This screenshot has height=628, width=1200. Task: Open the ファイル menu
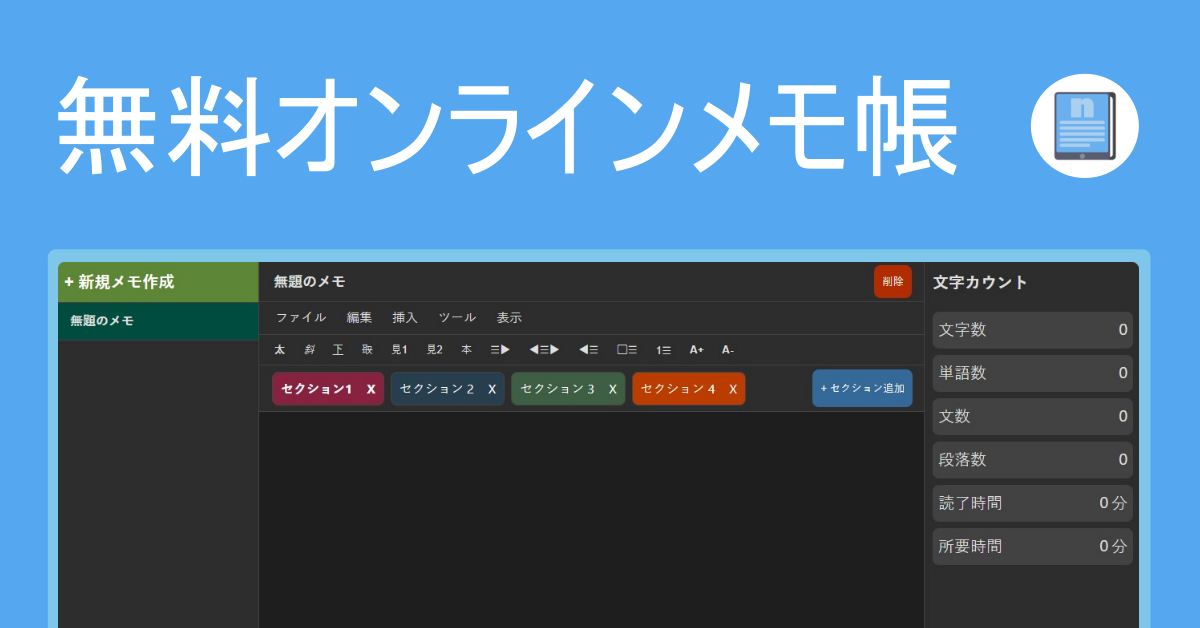click(301, 318)
